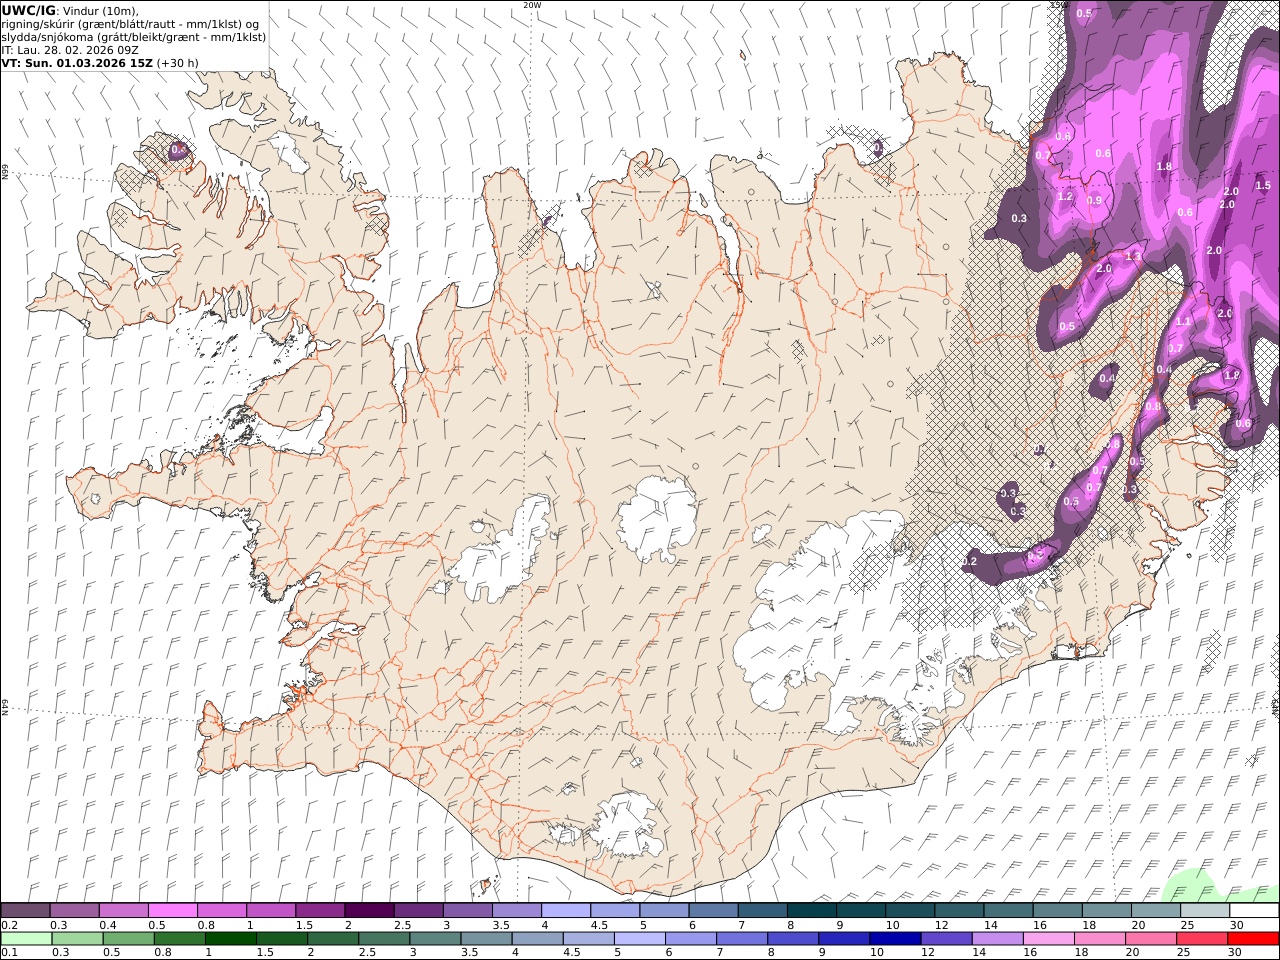Click the 6 slate-blue swatch on snow scale
Image resolution: width=1280 pixels, height=960 pixels.
pyautogui.click(x=713, y=910)
